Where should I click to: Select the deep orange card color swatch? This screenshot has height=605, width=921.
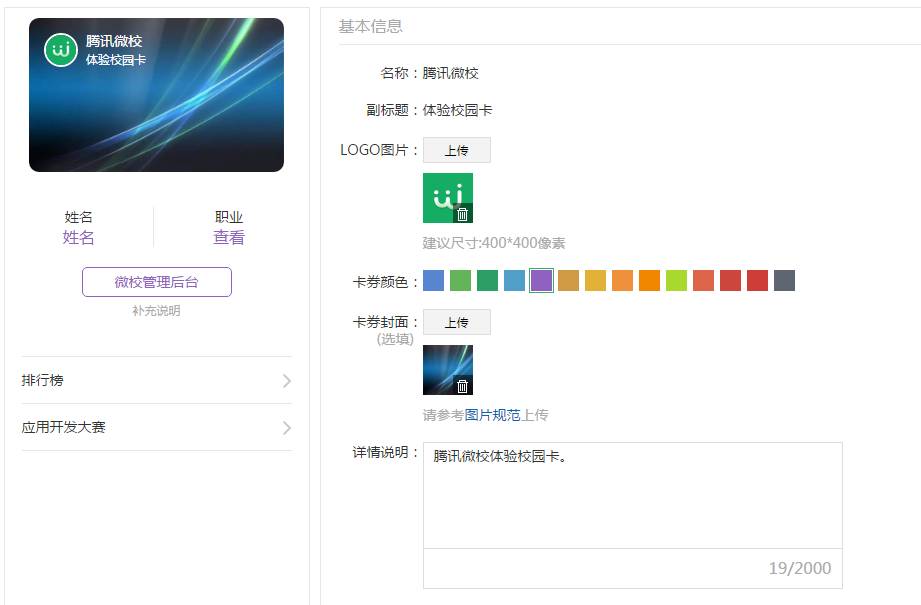[x=650, y=281]
